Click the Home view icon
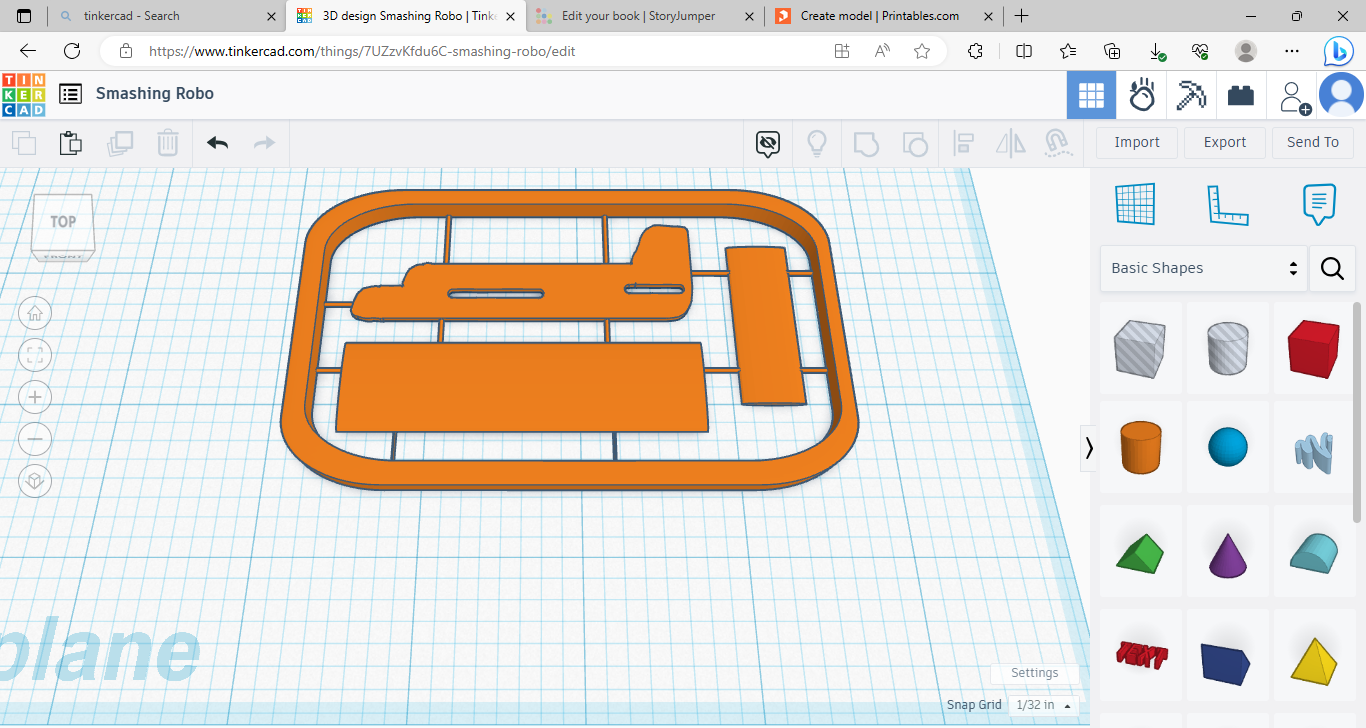This screenshot has height=728, width=1366. 35,313
